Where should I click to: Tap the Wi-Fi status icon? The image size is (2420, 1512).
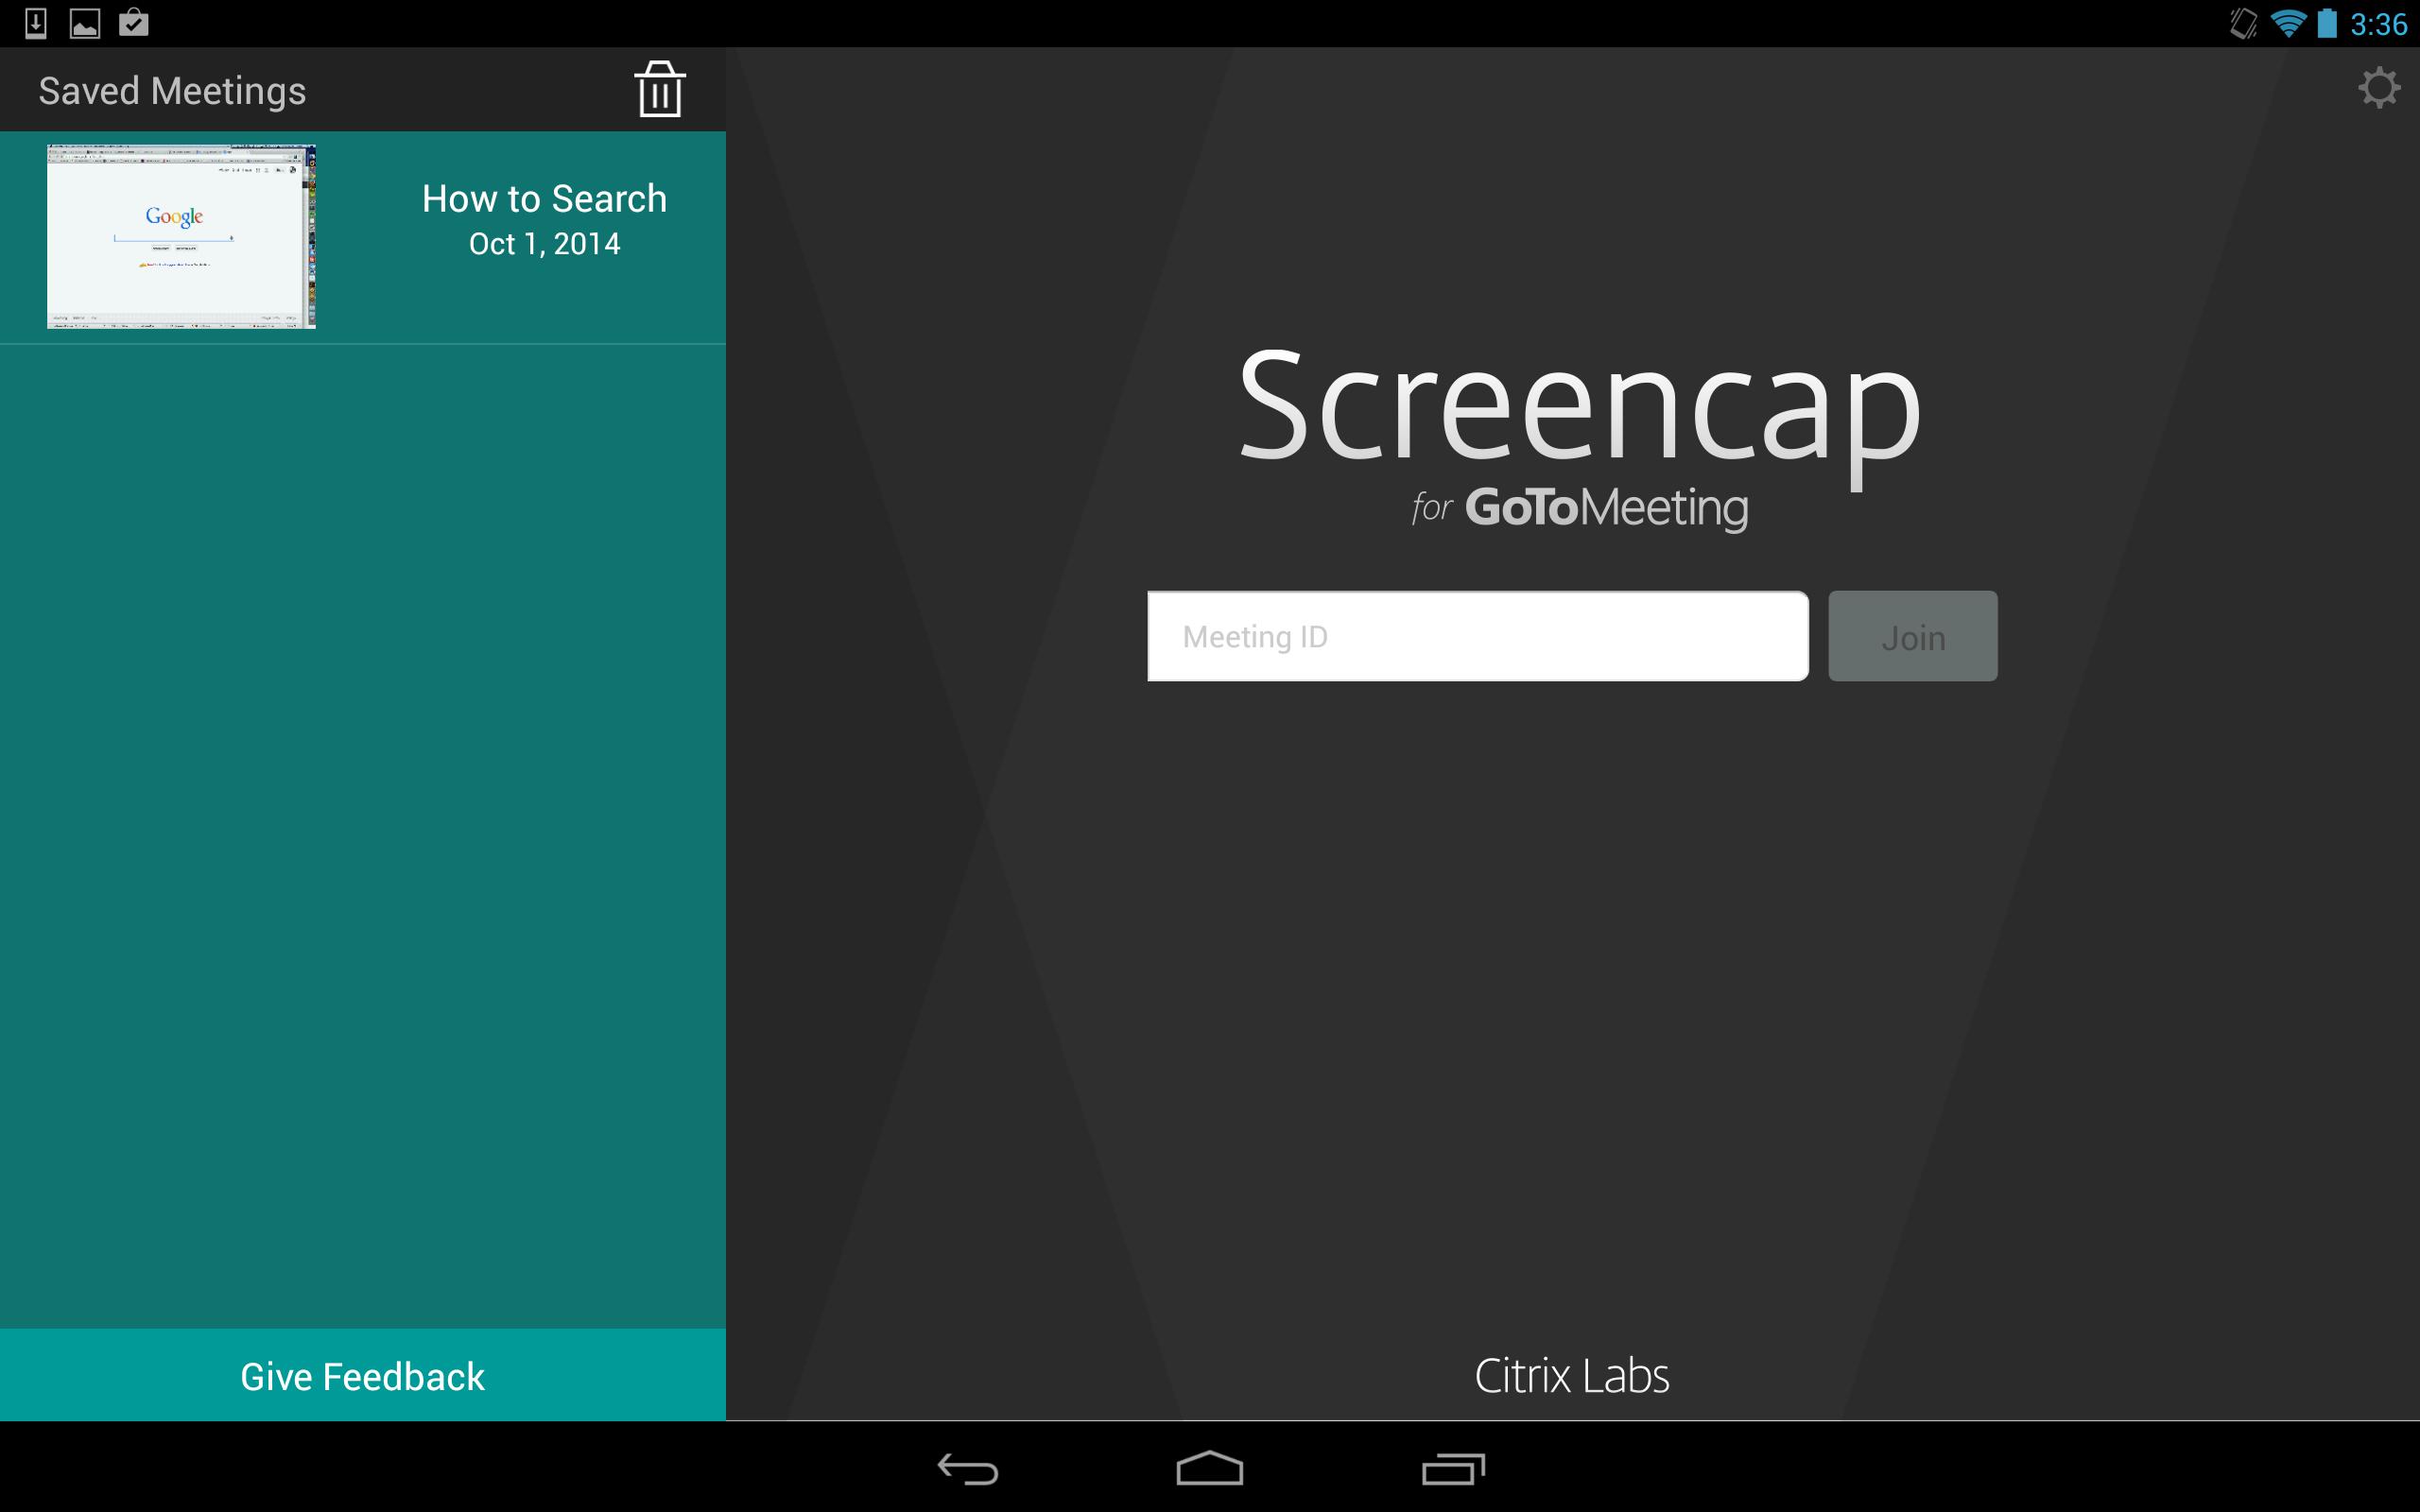click(2290, 22)
